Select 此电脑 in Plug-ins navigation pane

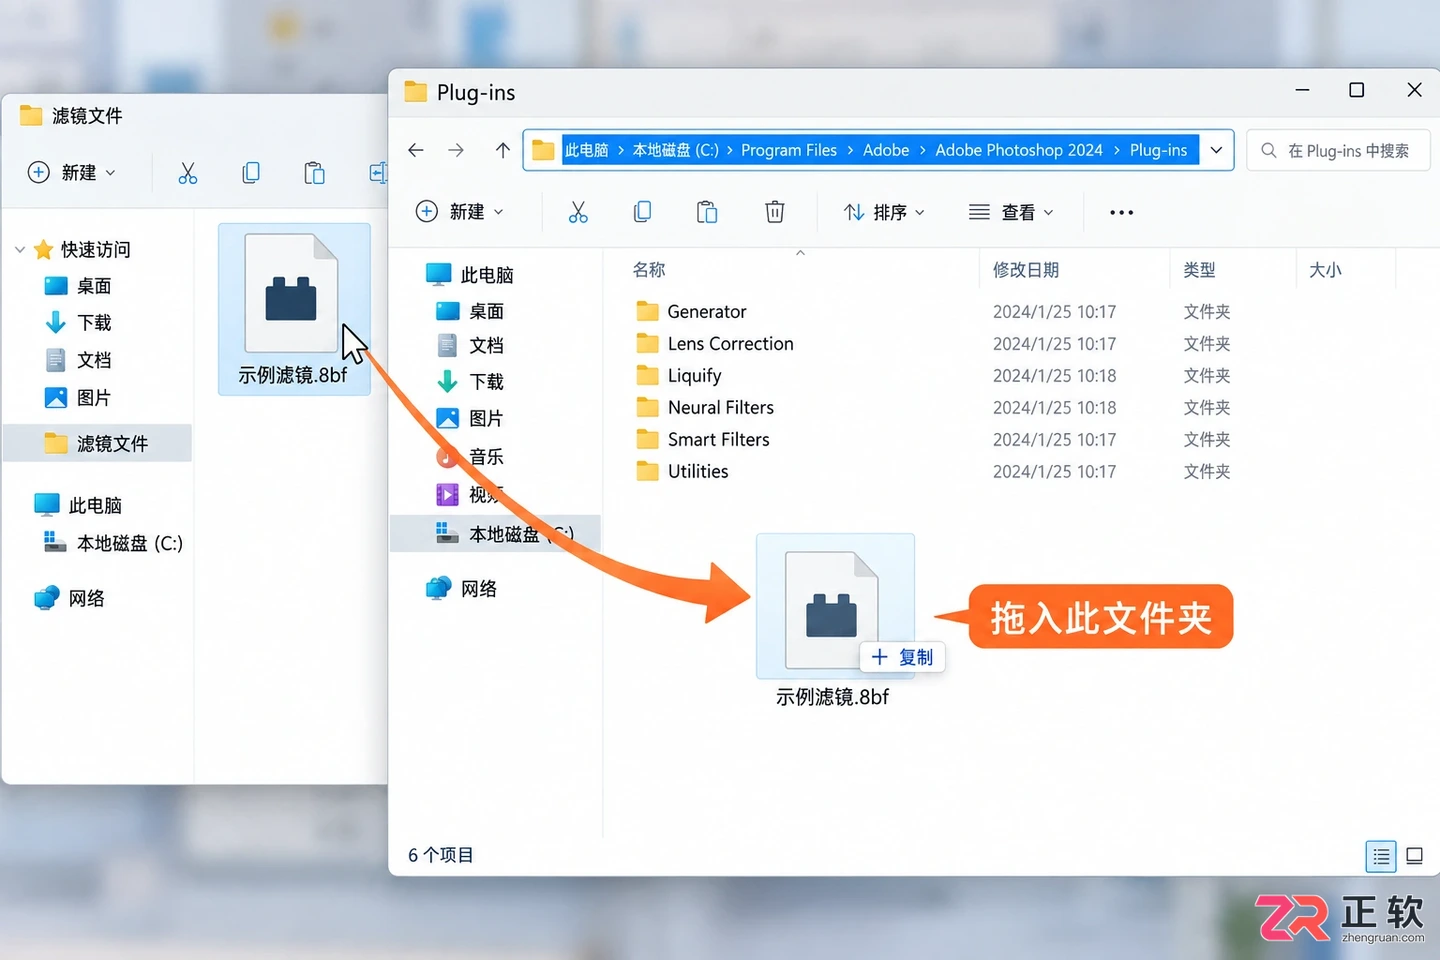[470, 274]
